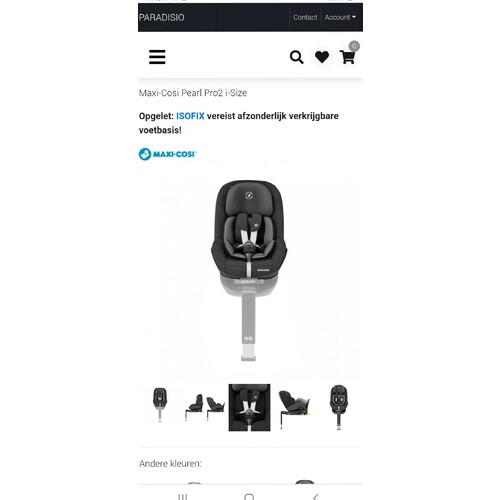
Task: Select first thumbnail of seat with base
Action: pos(160,405)
